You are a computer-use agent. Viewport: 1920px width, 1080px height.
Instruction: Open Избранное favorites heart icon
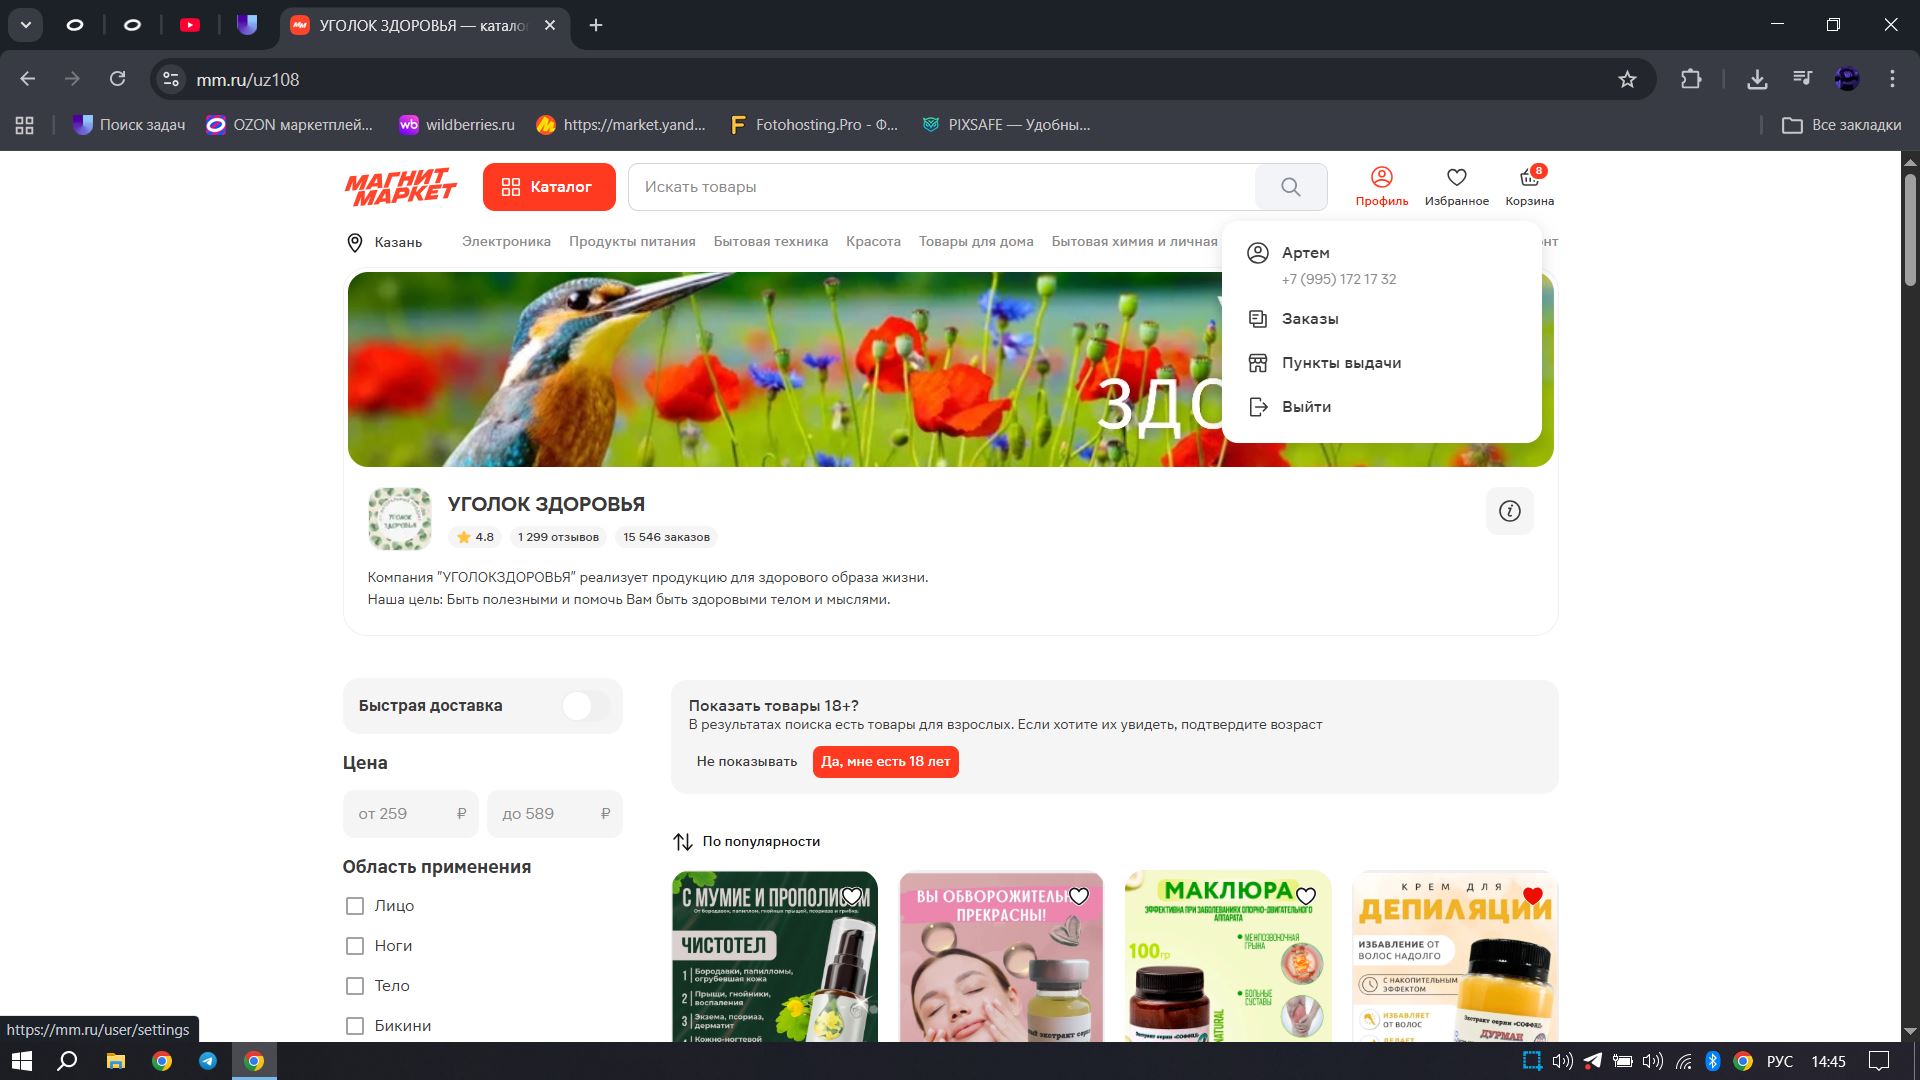(1456, 186)
